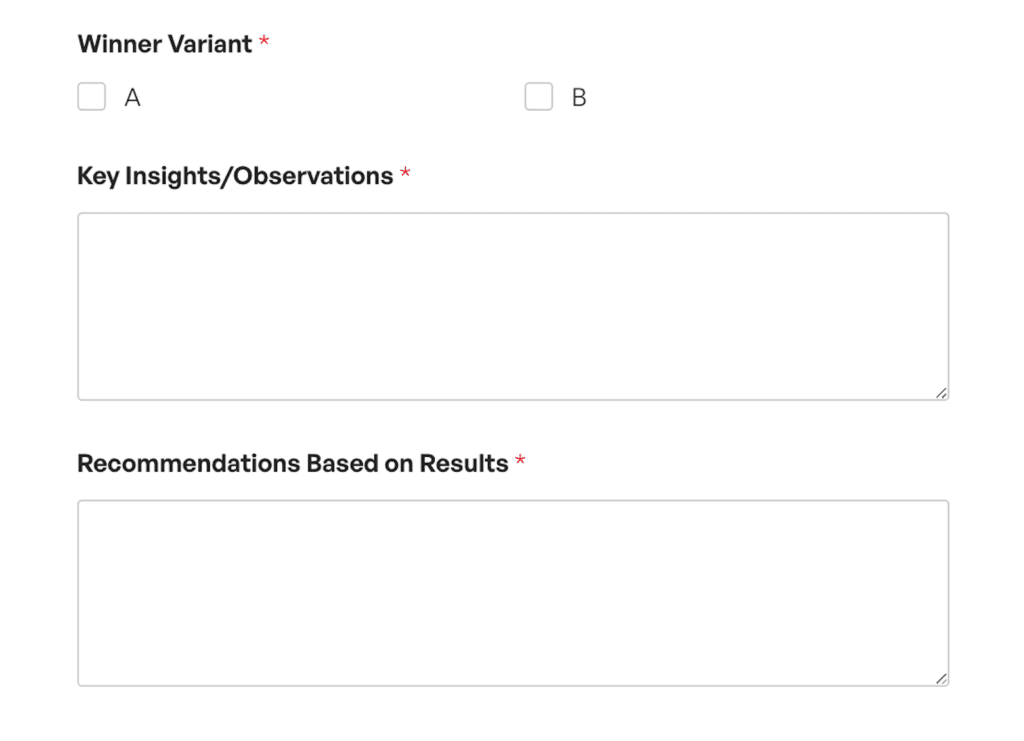Click the "Key Insights" part of the label
The height and width of the screenshot is (741, 1024).
tap(150, 176)
